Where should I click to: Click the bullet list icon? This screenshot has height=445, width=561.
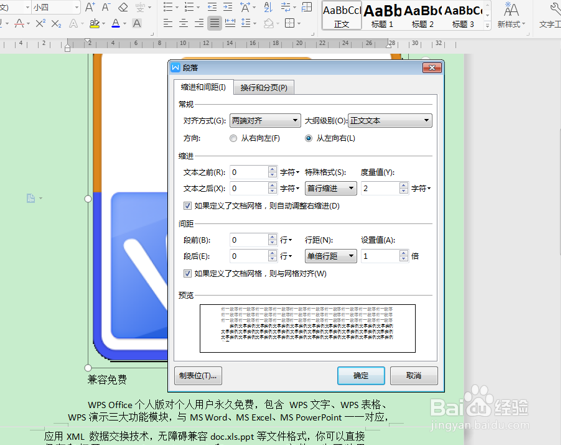(167, 7)
